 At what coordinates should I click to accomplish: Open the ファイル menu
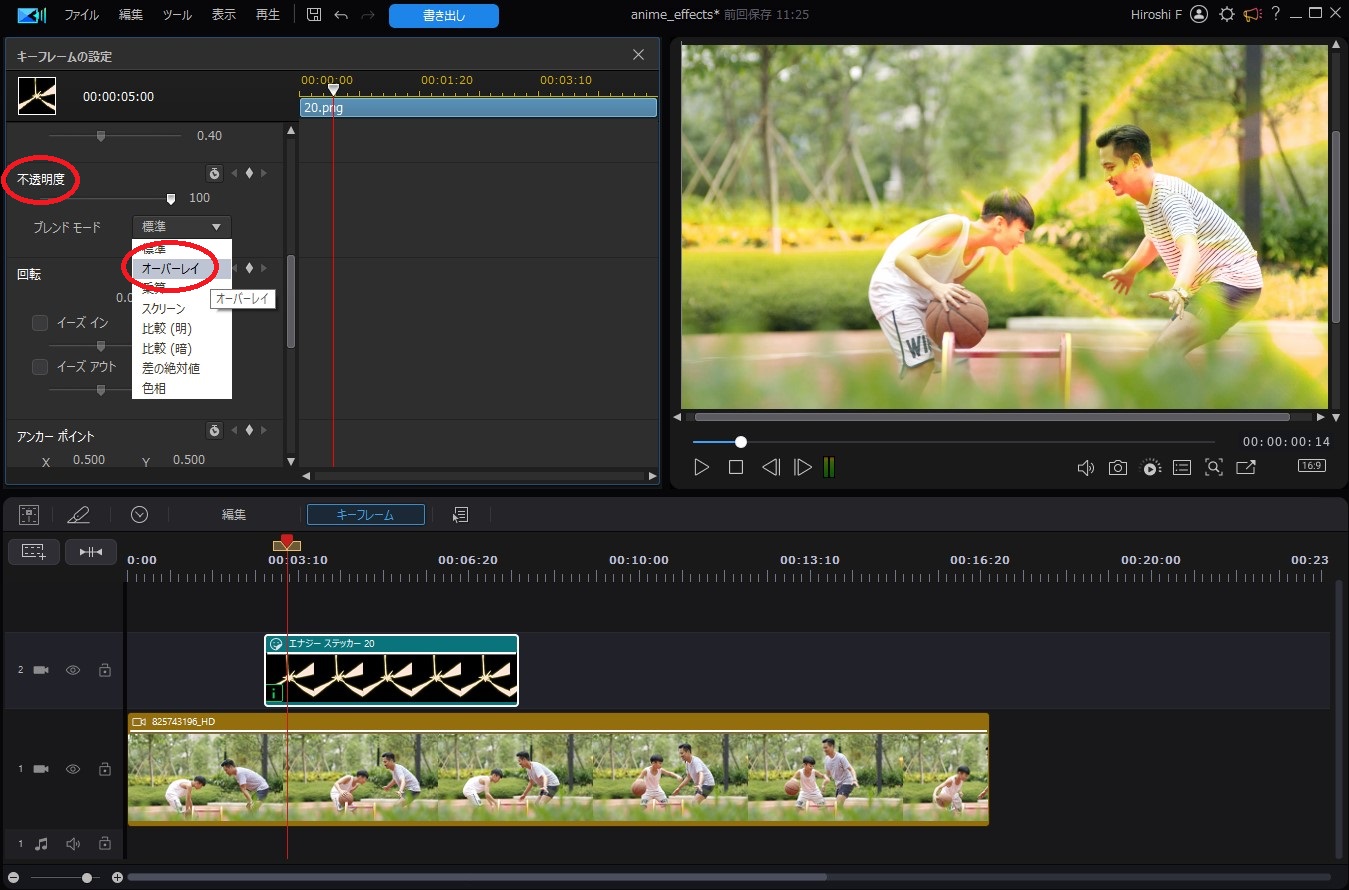click(x=81, y=15)
